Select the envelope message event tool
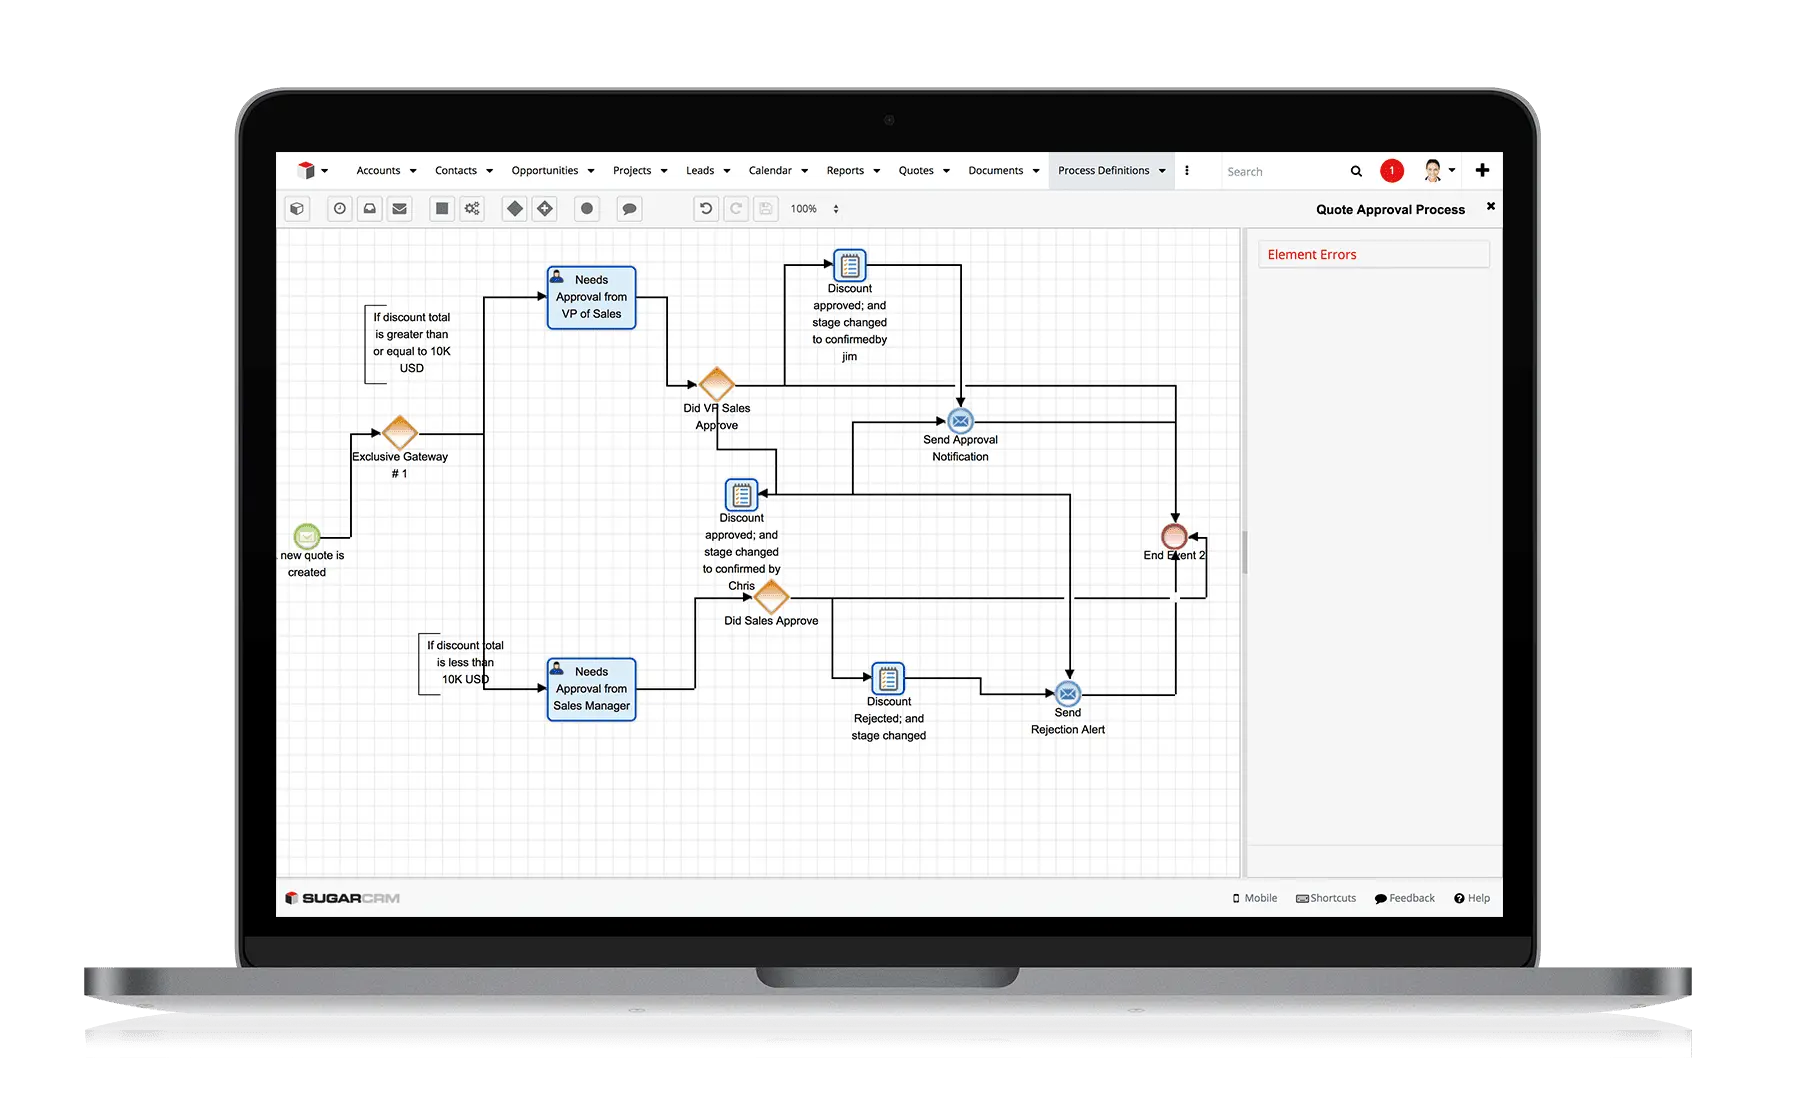 pyautogui.click(x=400, y=209)
